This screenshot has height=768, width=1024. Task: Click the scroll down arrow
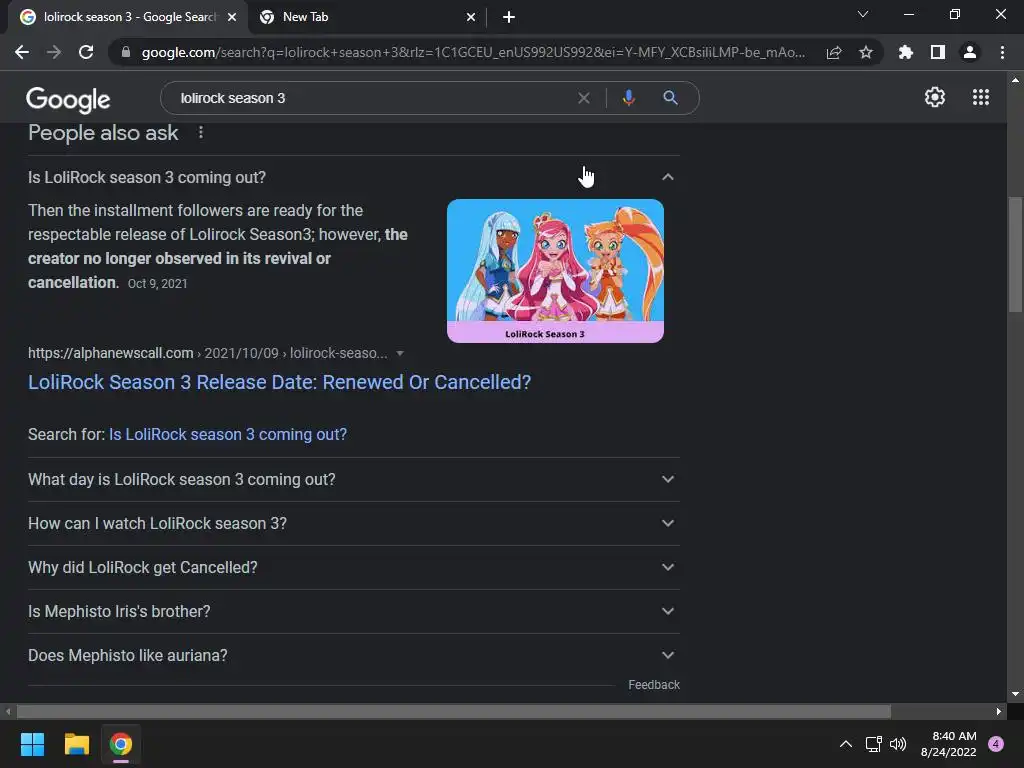(1015, 694)
